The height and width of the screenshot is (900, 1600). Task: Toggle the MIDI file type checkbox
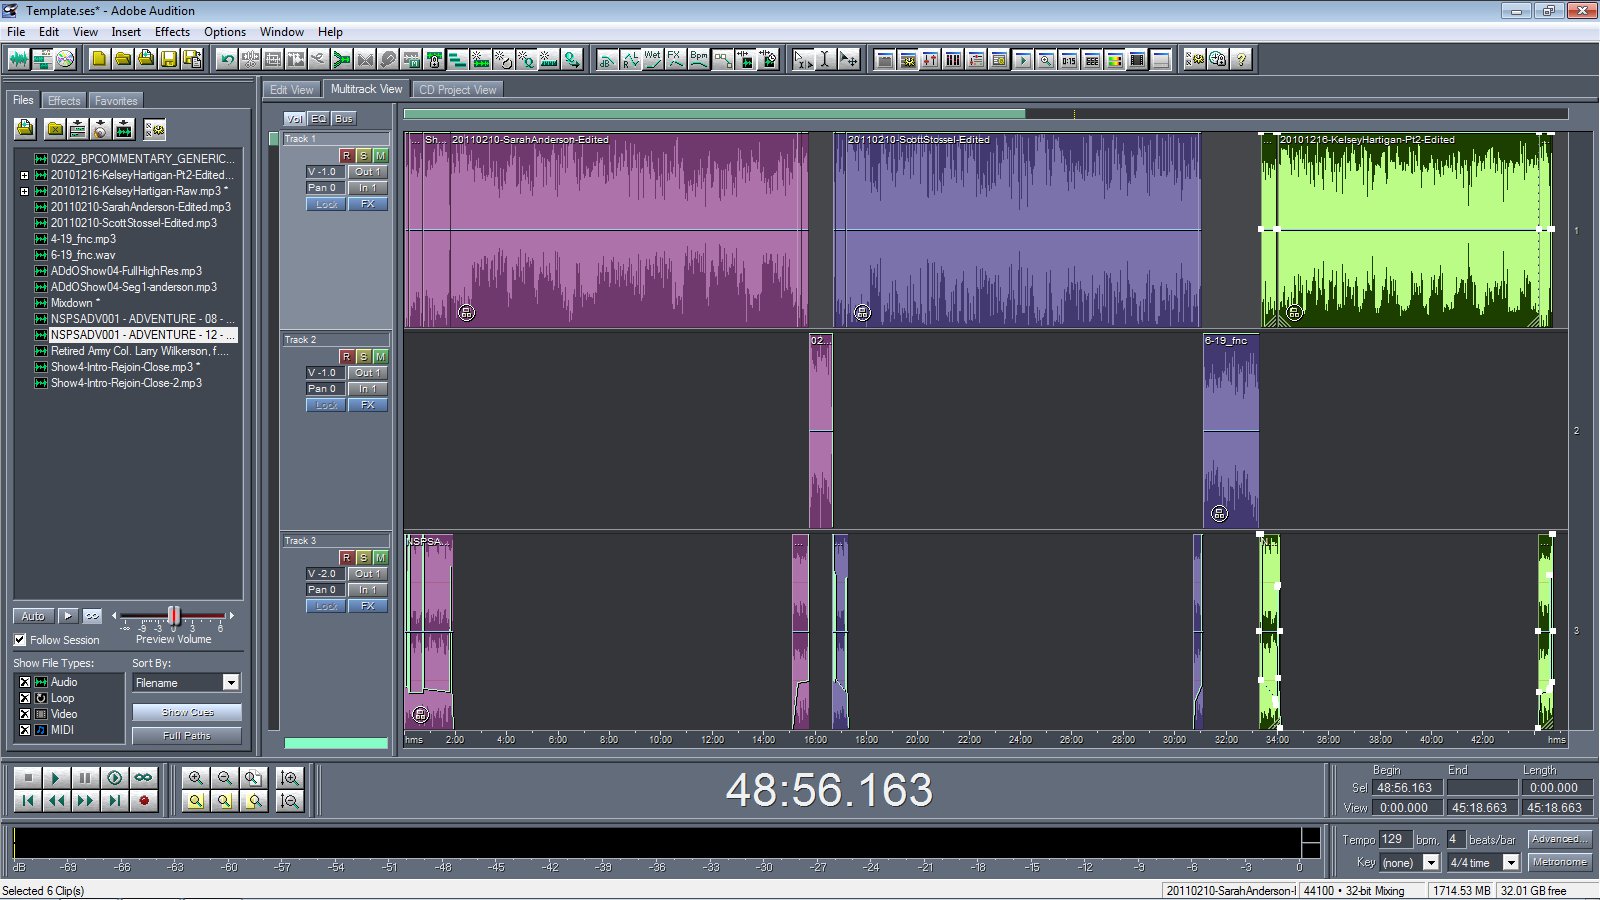pyautogui.click(x=25, y=730)
